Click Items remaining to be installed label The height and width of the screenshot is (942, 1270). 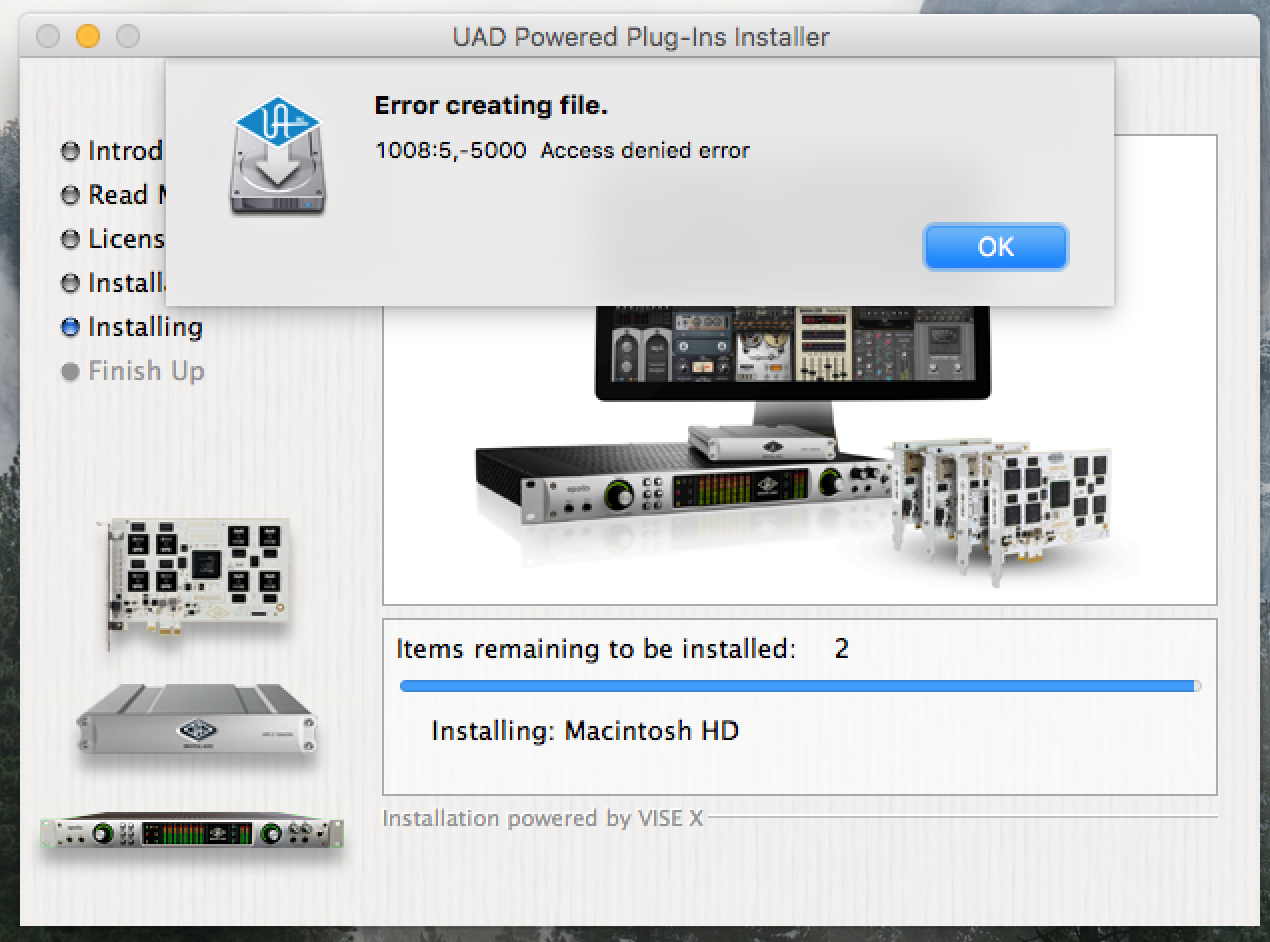tap(596, 649)
